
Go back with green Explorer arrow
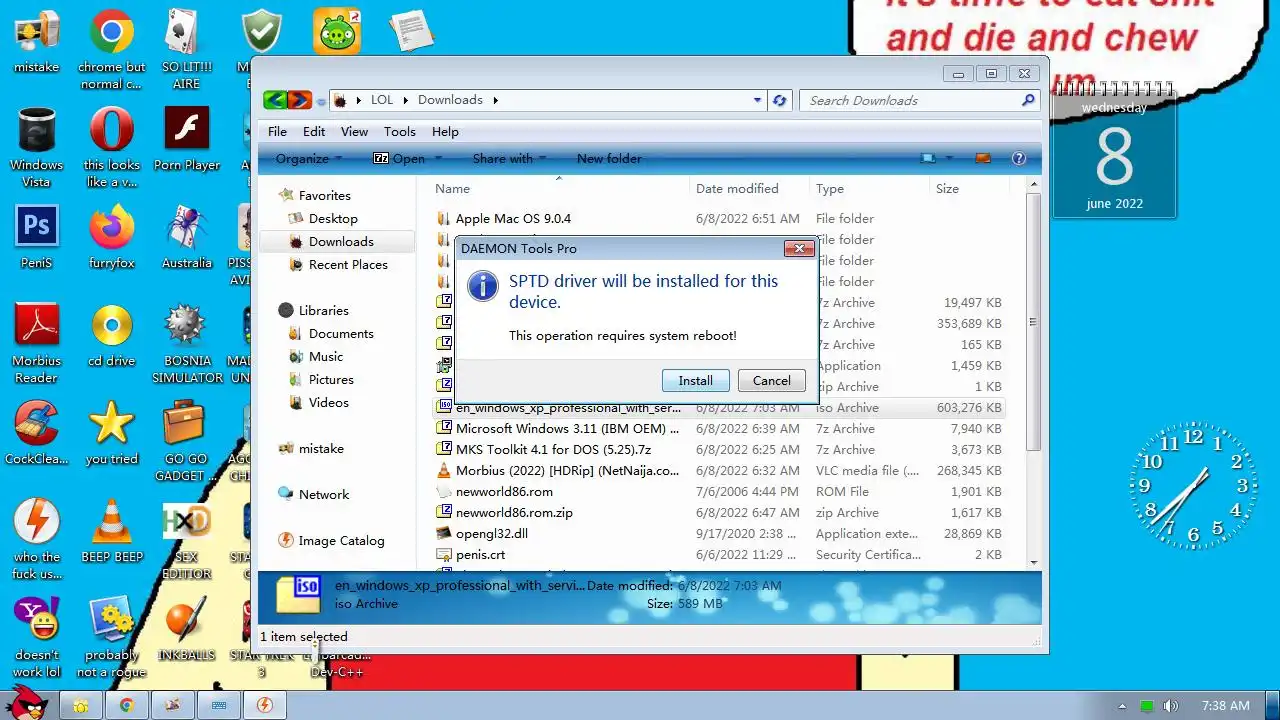tap(275, 100)
